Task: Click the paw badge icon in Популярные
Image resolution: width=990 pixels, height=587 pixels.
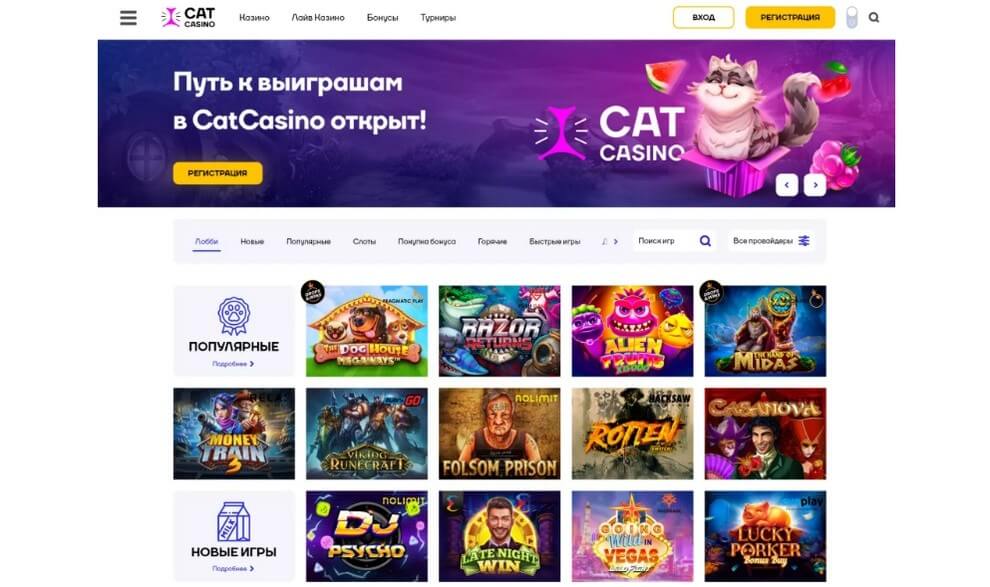Action: tap(234, 316)
